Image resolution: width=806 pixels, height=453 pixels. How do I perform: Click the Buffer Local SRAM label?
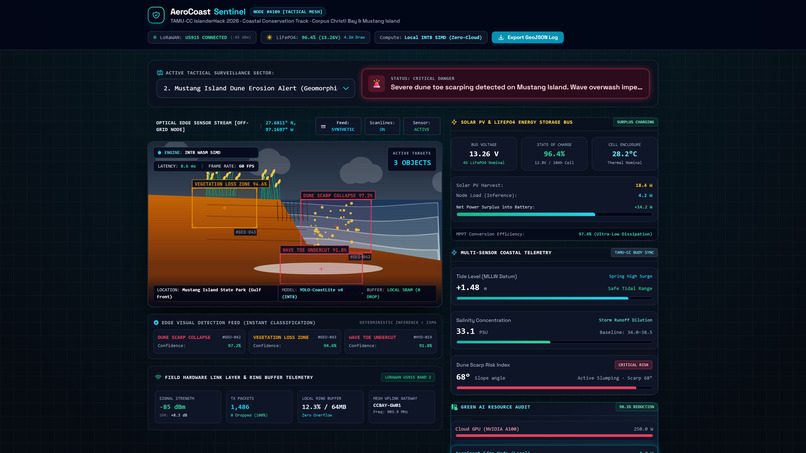[x=393, y=293]
